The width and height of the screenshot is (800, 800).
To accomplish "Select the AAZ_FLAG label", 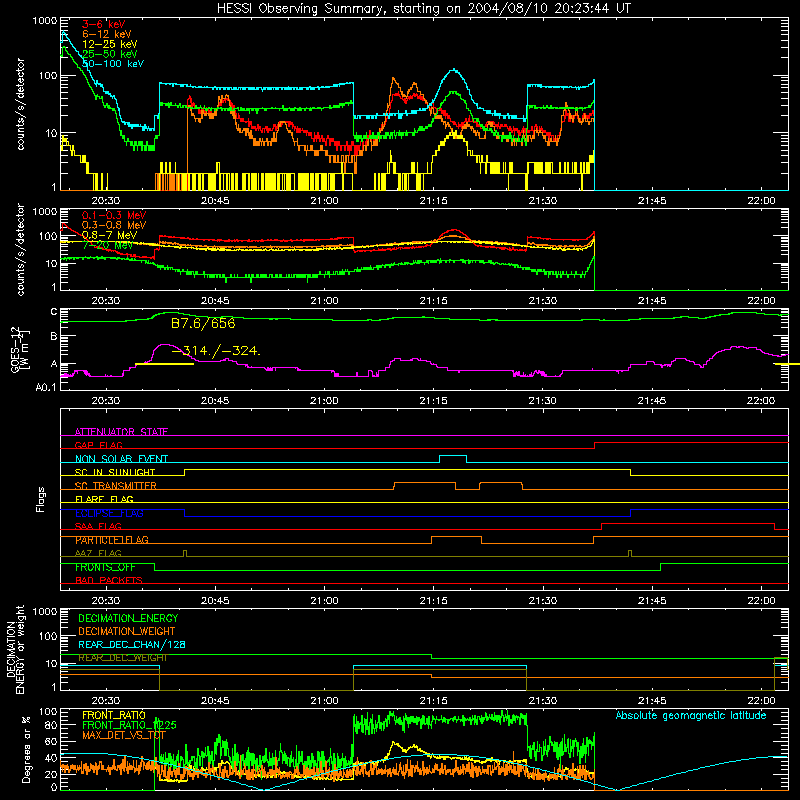I will (x=98, y=554).
